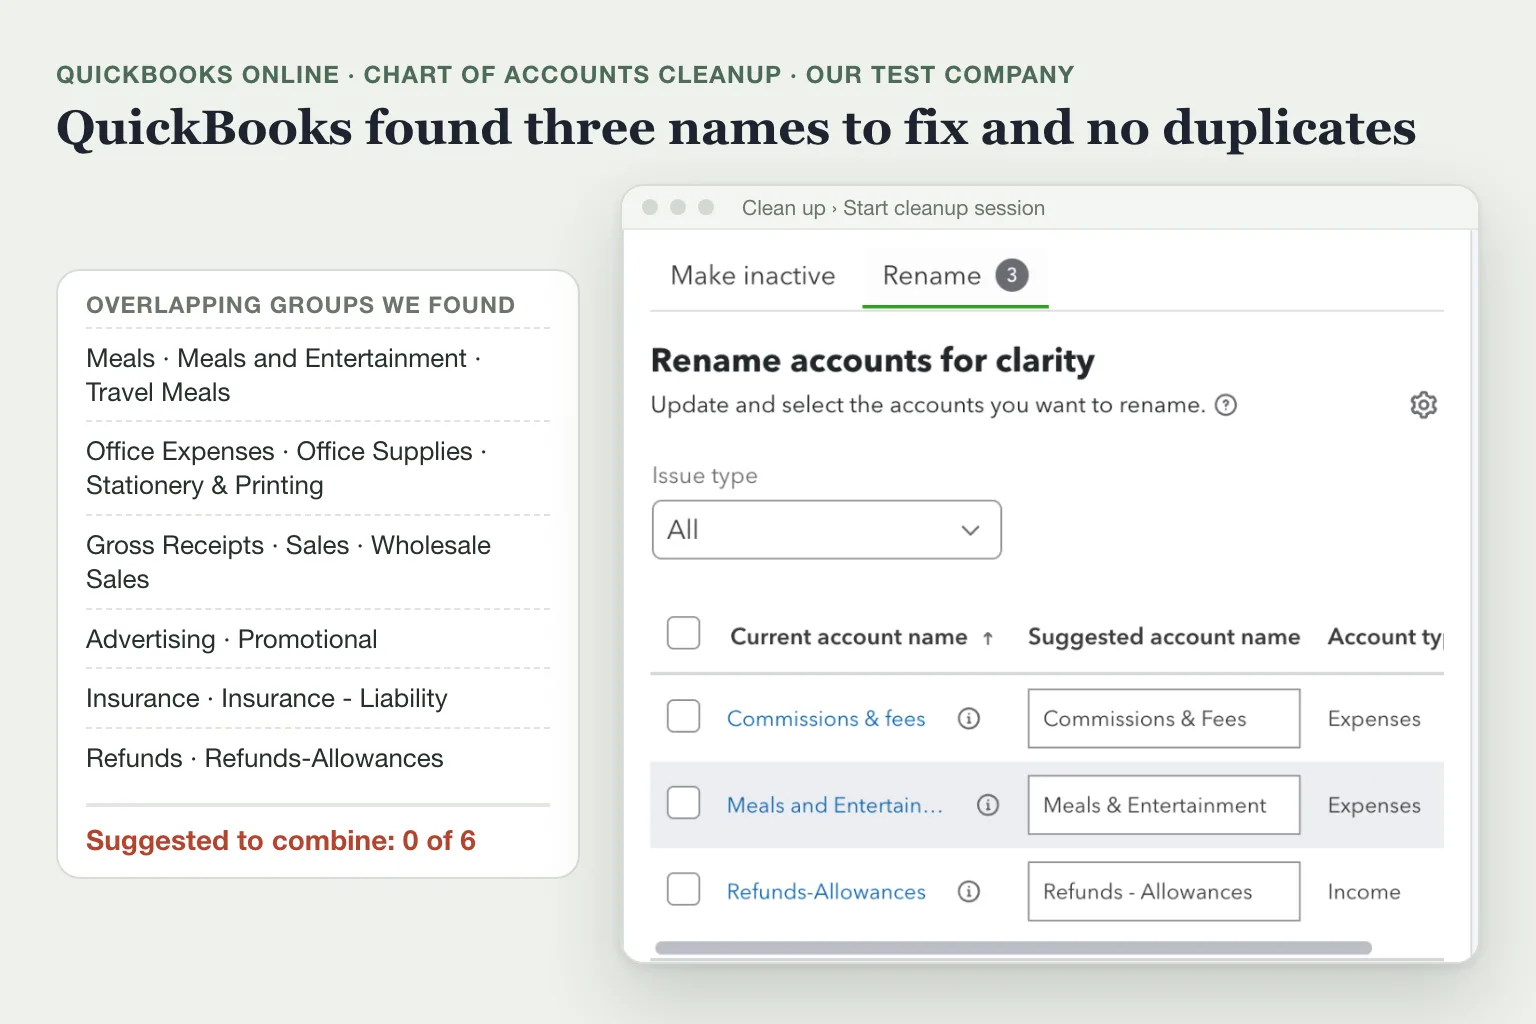
Task: Open info icon beside Meals and Entertain…
Action: pos(988,805)
